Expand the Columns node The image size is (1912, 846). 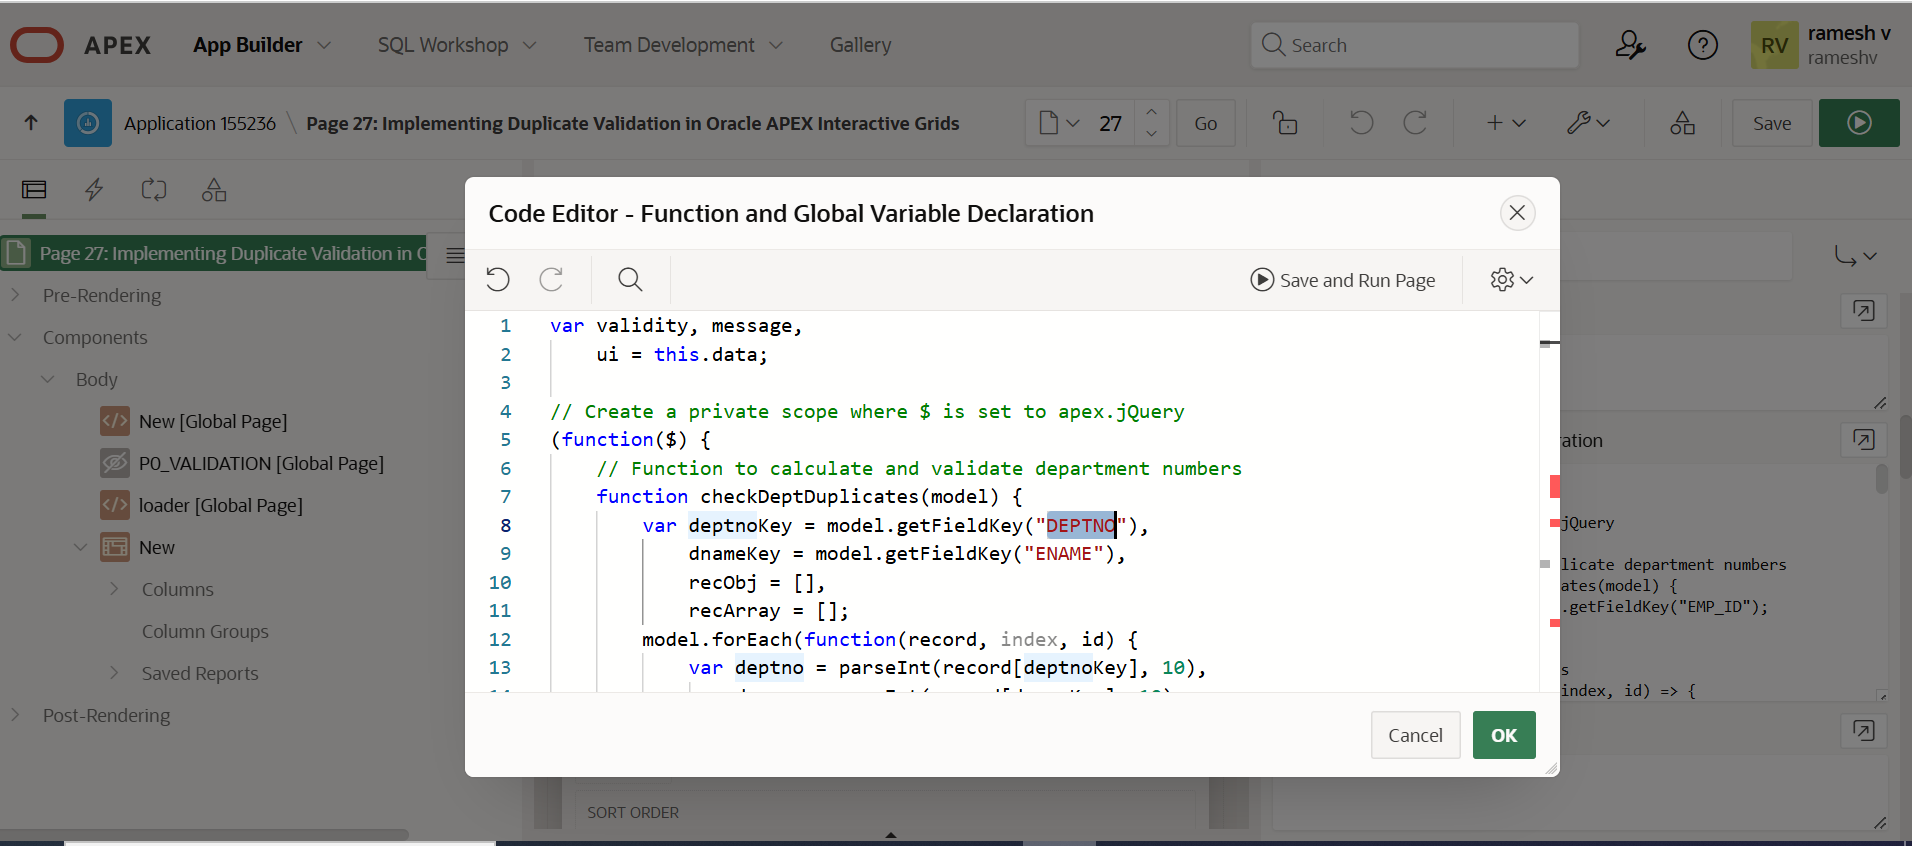click(114, 589)
